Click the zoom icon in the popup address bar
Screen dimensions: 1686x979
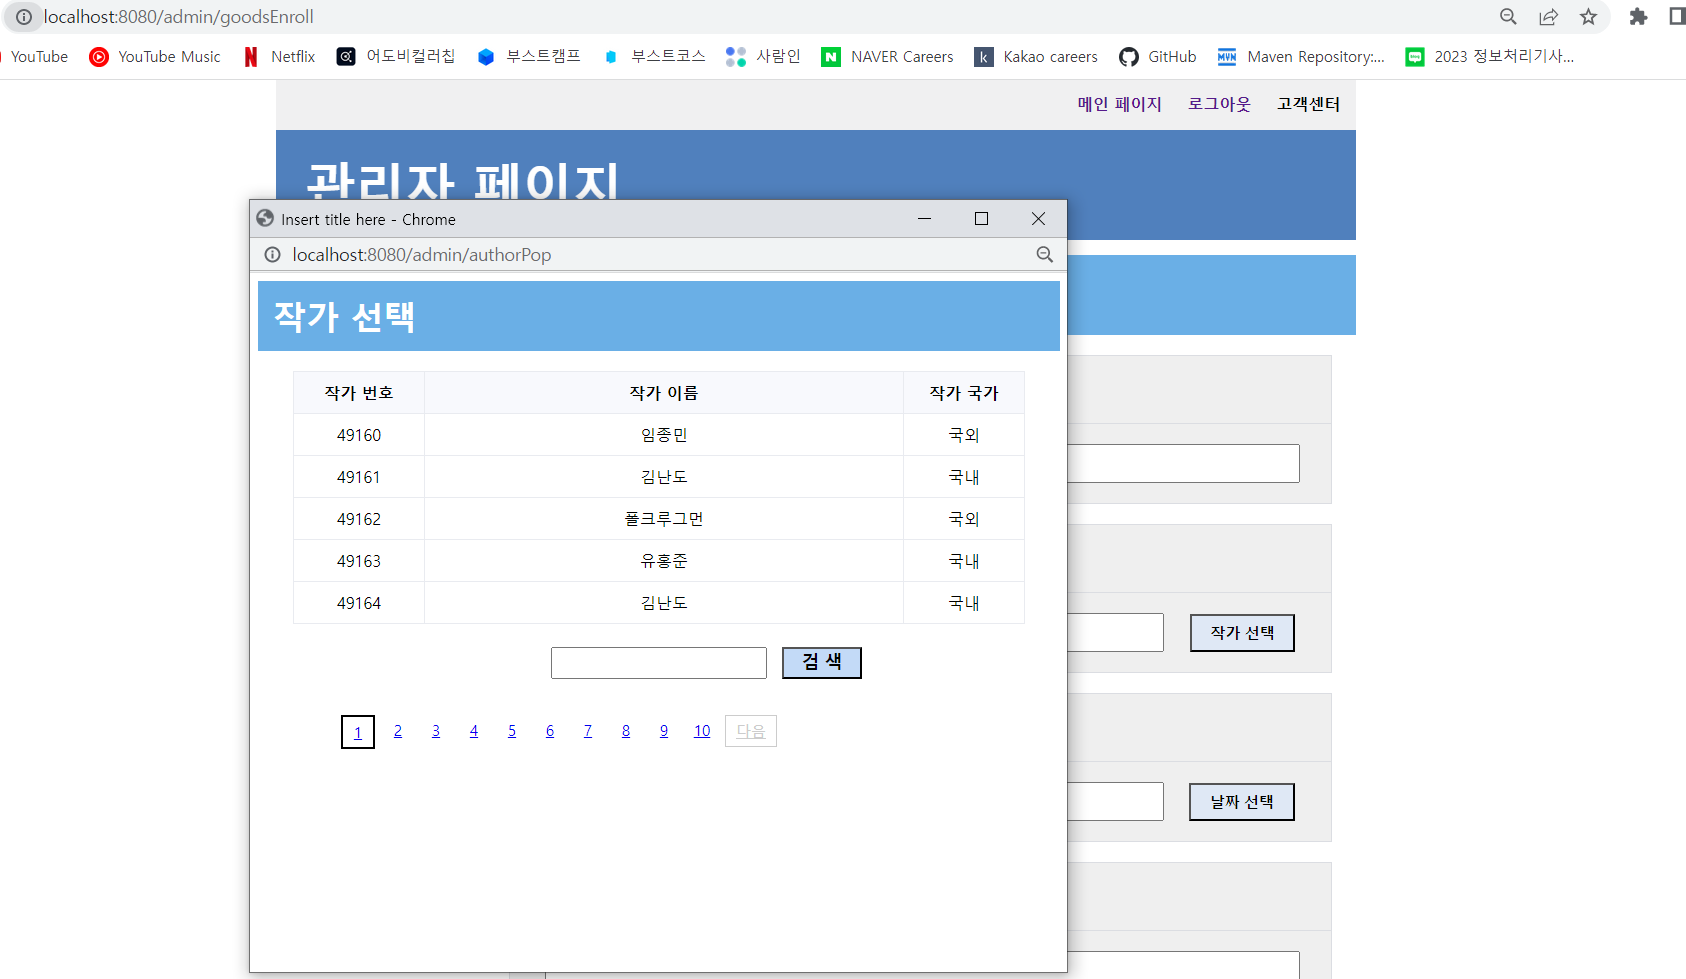(x=1045, y=255)
